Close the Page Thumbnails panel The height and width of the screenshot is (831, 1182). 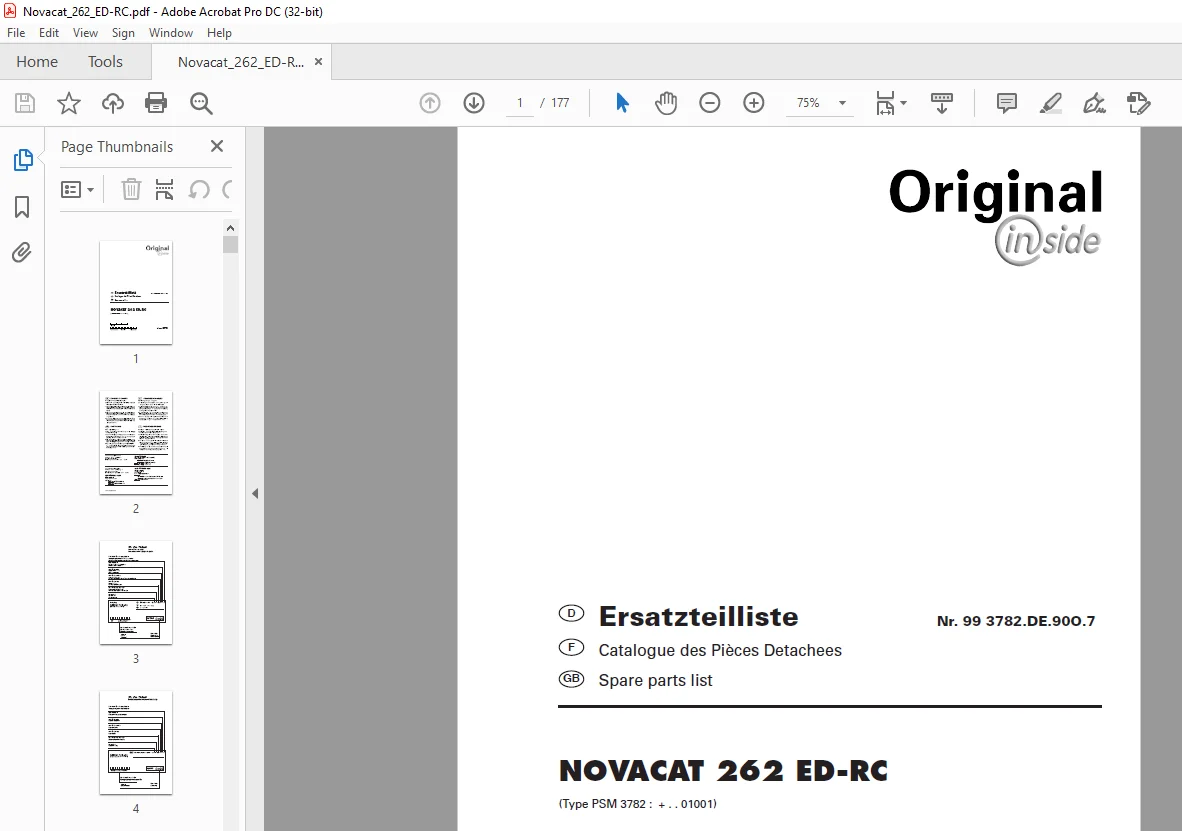click(x=217, y=146)
